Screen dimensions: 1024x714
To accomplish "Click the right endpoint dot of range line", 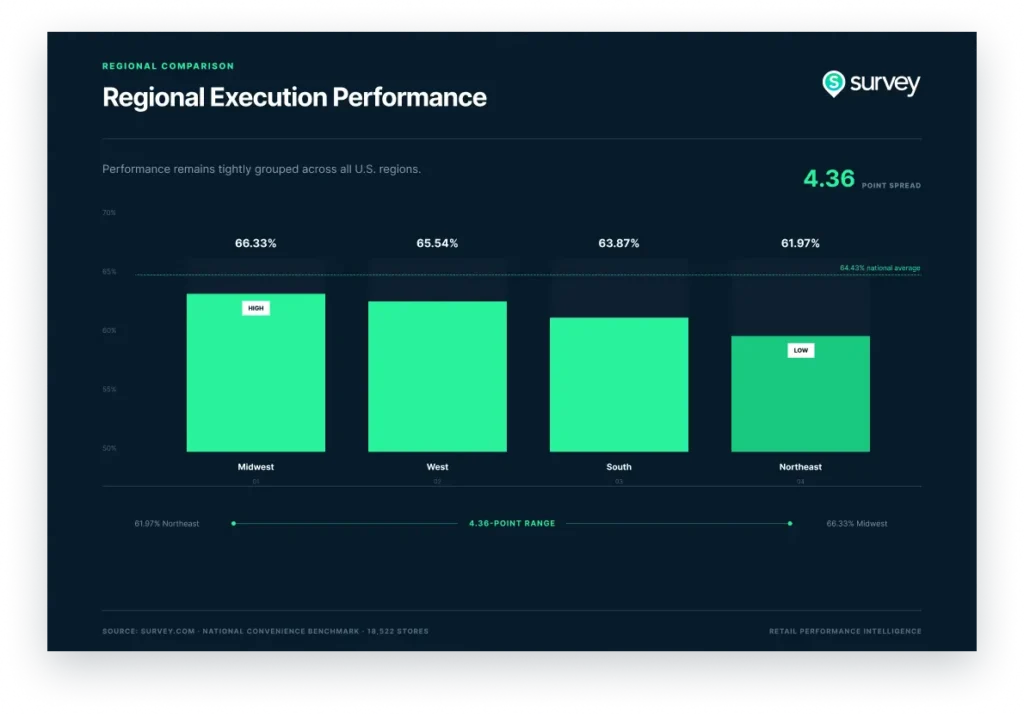I will click(790, 523).
